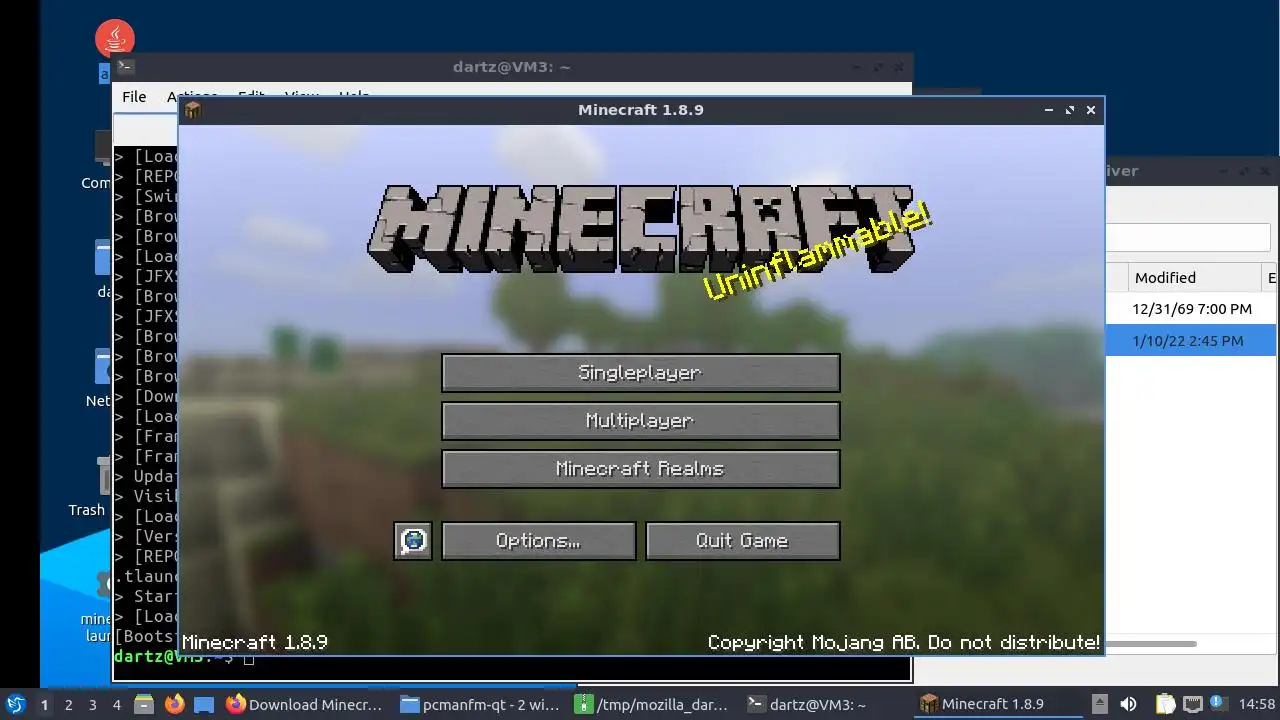Switch to workspace 1
The width and height of the screenshot is (1280, 720).
pos(44,705)
